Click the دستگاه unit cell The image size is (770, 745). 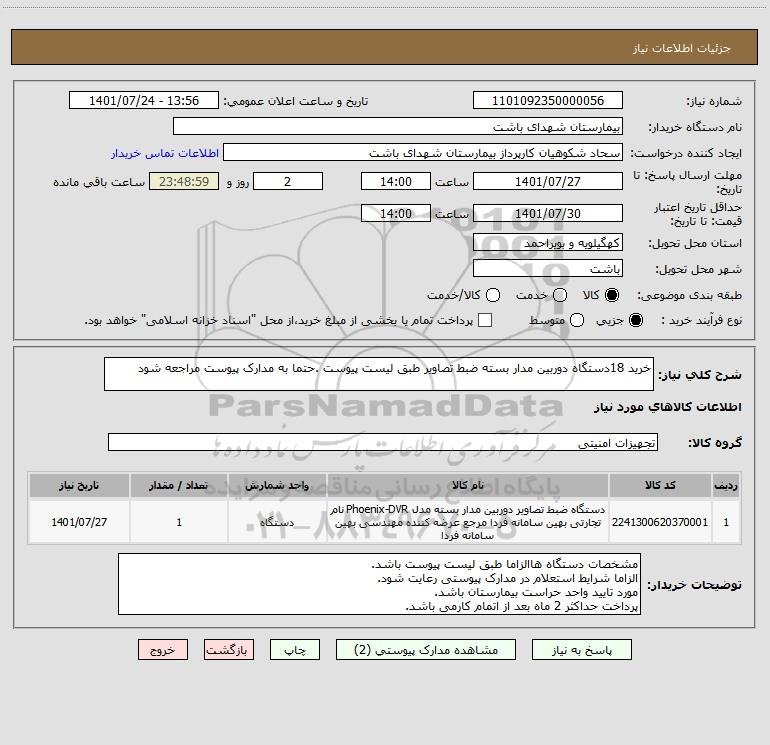pos(277,522)
